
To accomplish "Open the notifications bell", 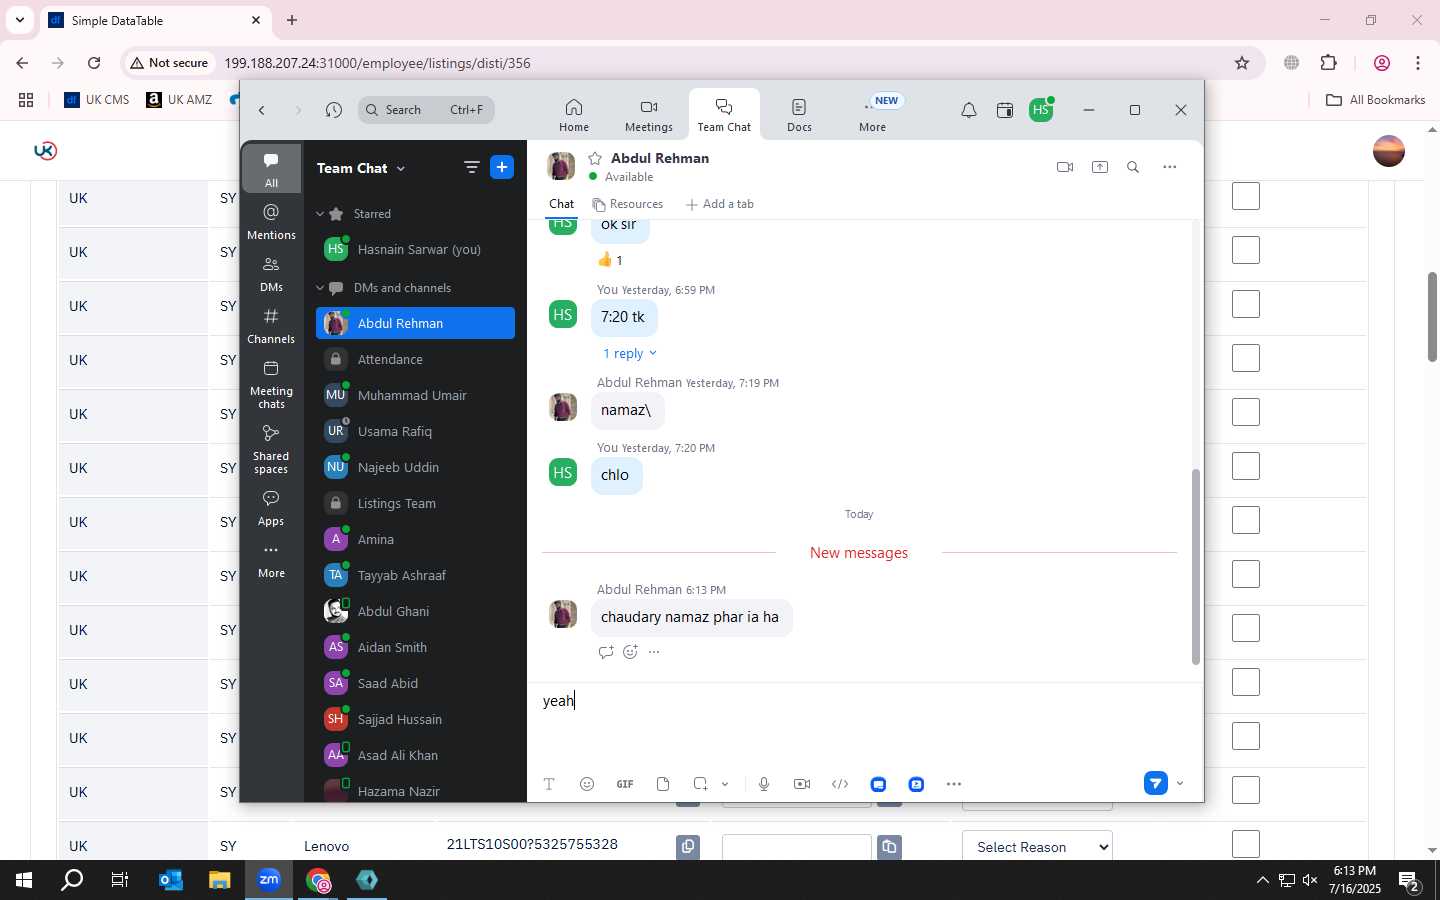I will [x=968, y=110].
